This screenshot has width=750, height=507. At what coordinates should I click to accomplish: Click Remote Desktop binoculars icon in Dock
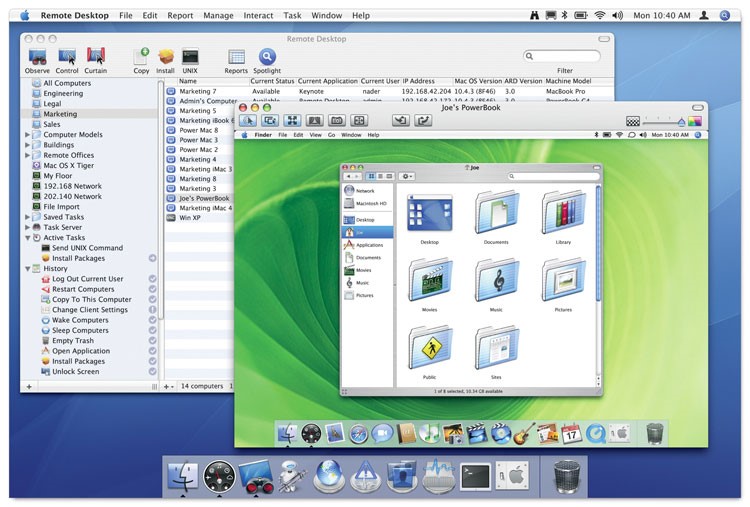[x=255, y=476]
